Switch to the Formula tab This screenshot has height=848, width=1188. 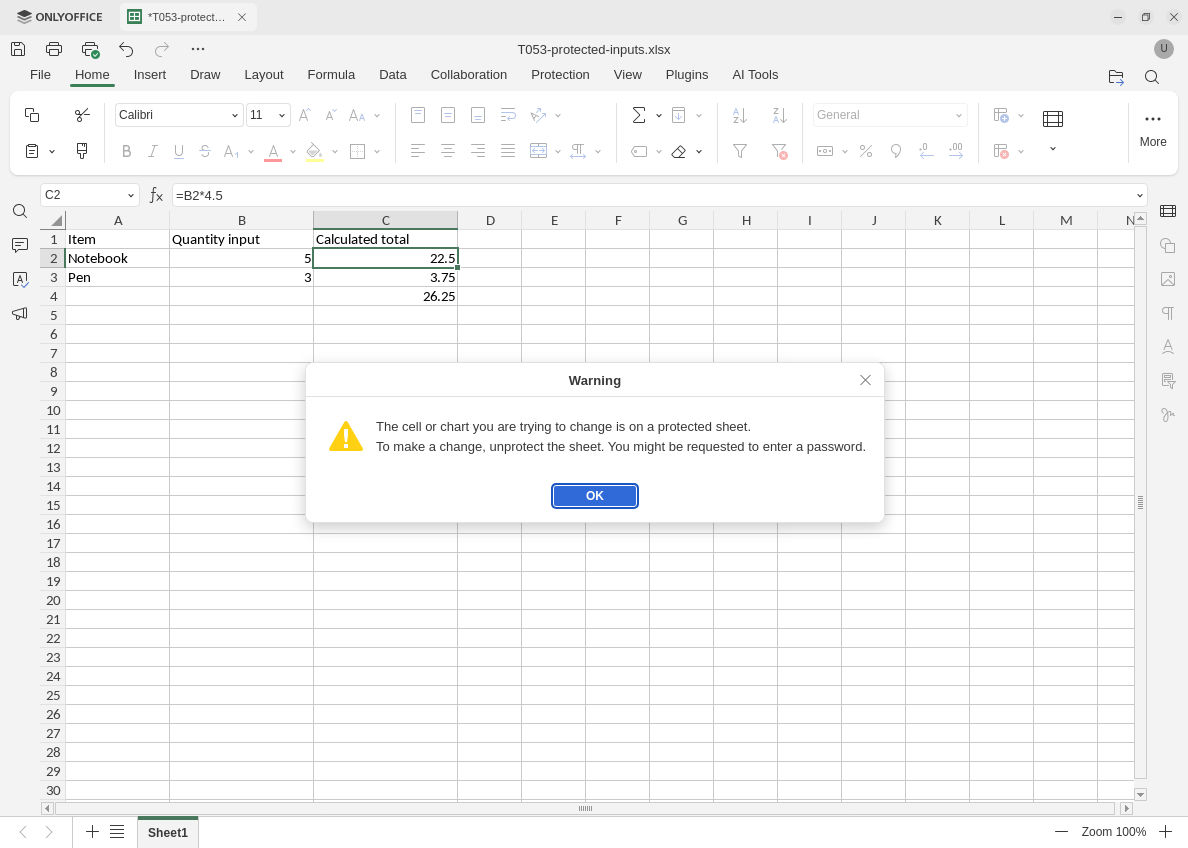tap(331, 74)
